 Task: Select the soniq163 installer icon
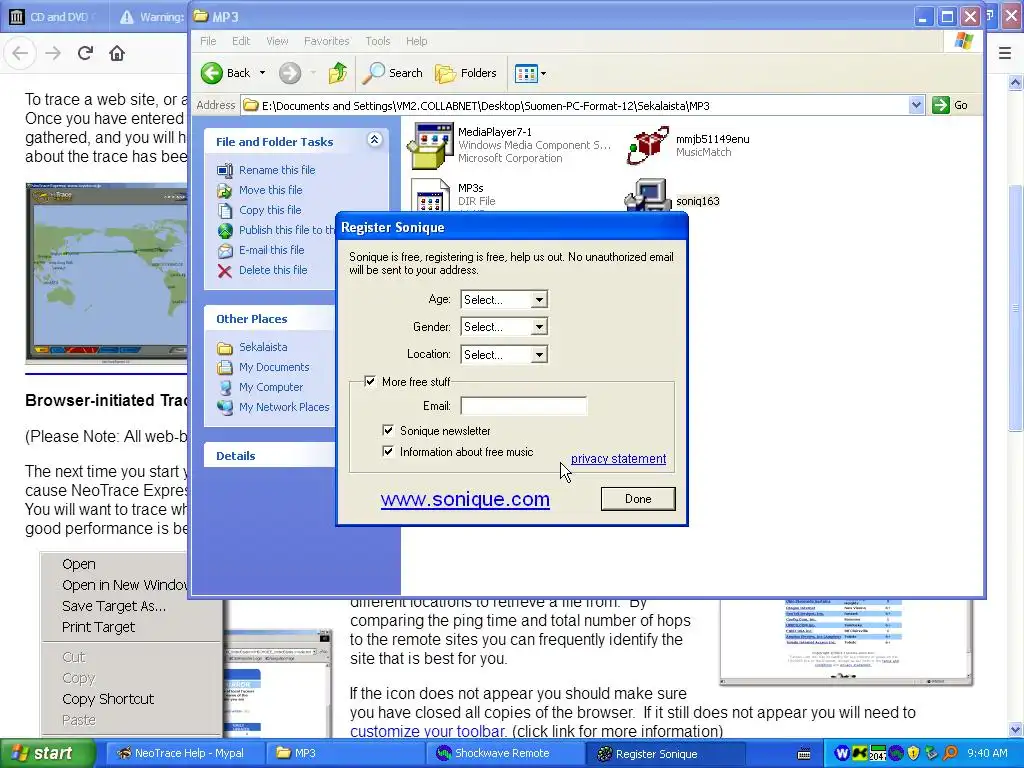click(x=647, y=195)
